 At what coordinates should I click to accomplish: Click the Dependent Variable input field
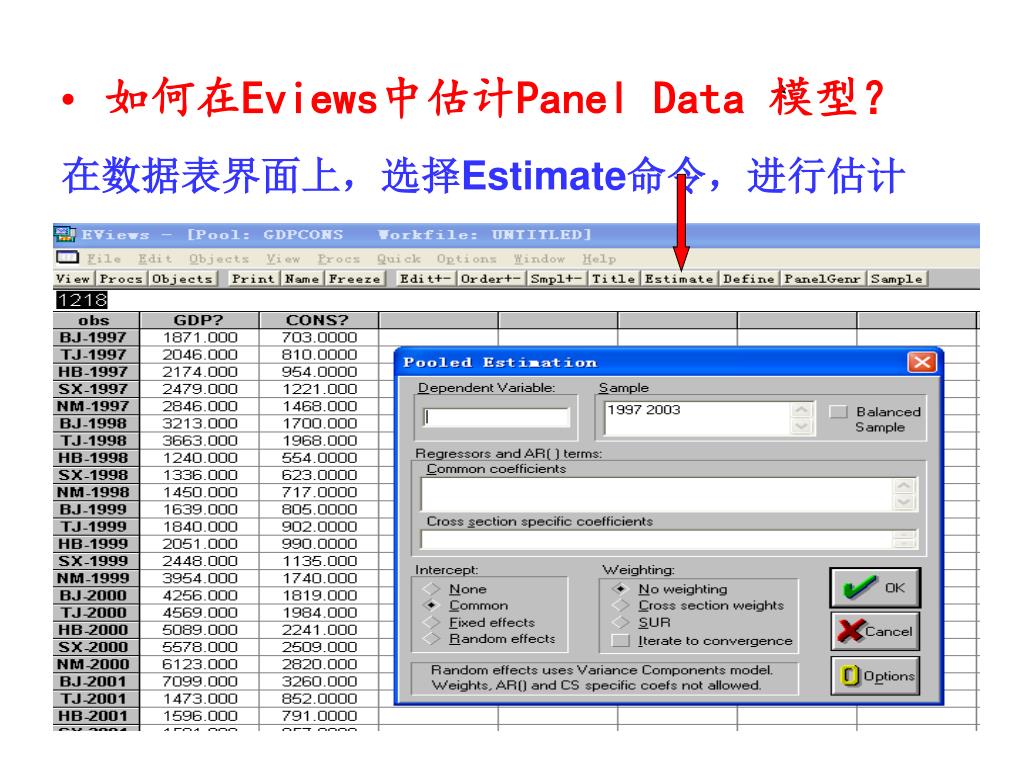[x=496, y=417]
